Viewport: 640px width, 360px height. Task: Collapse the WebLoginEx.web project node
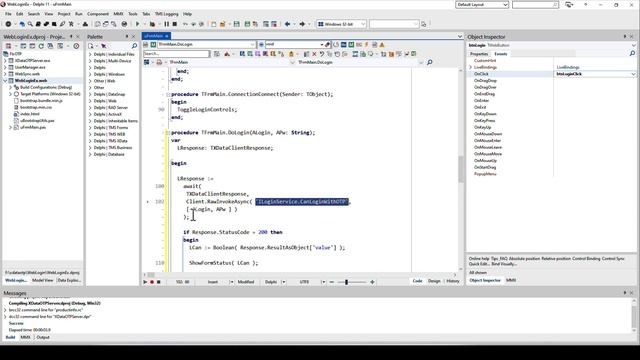(5, 81)
